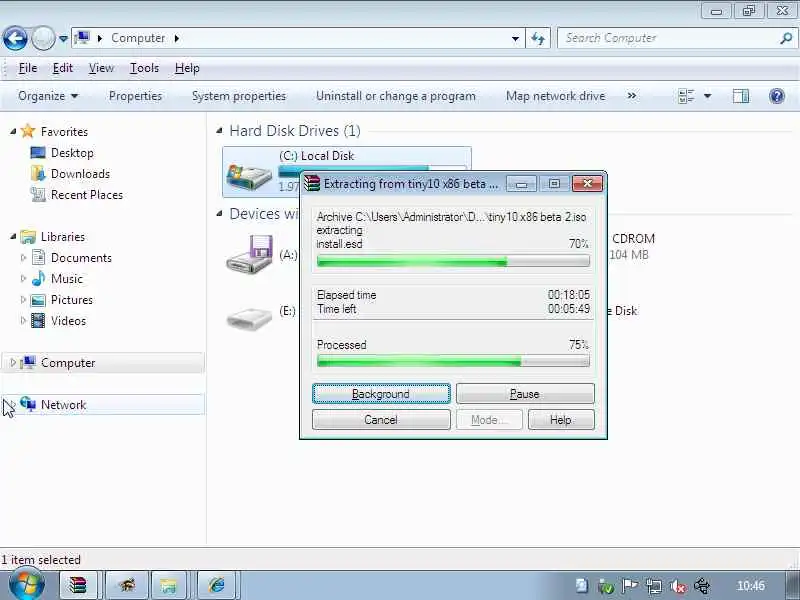This screenshot has width=800, height=600.
Task: Launch Internet Explorer from the taskbar
Action: 216,585
